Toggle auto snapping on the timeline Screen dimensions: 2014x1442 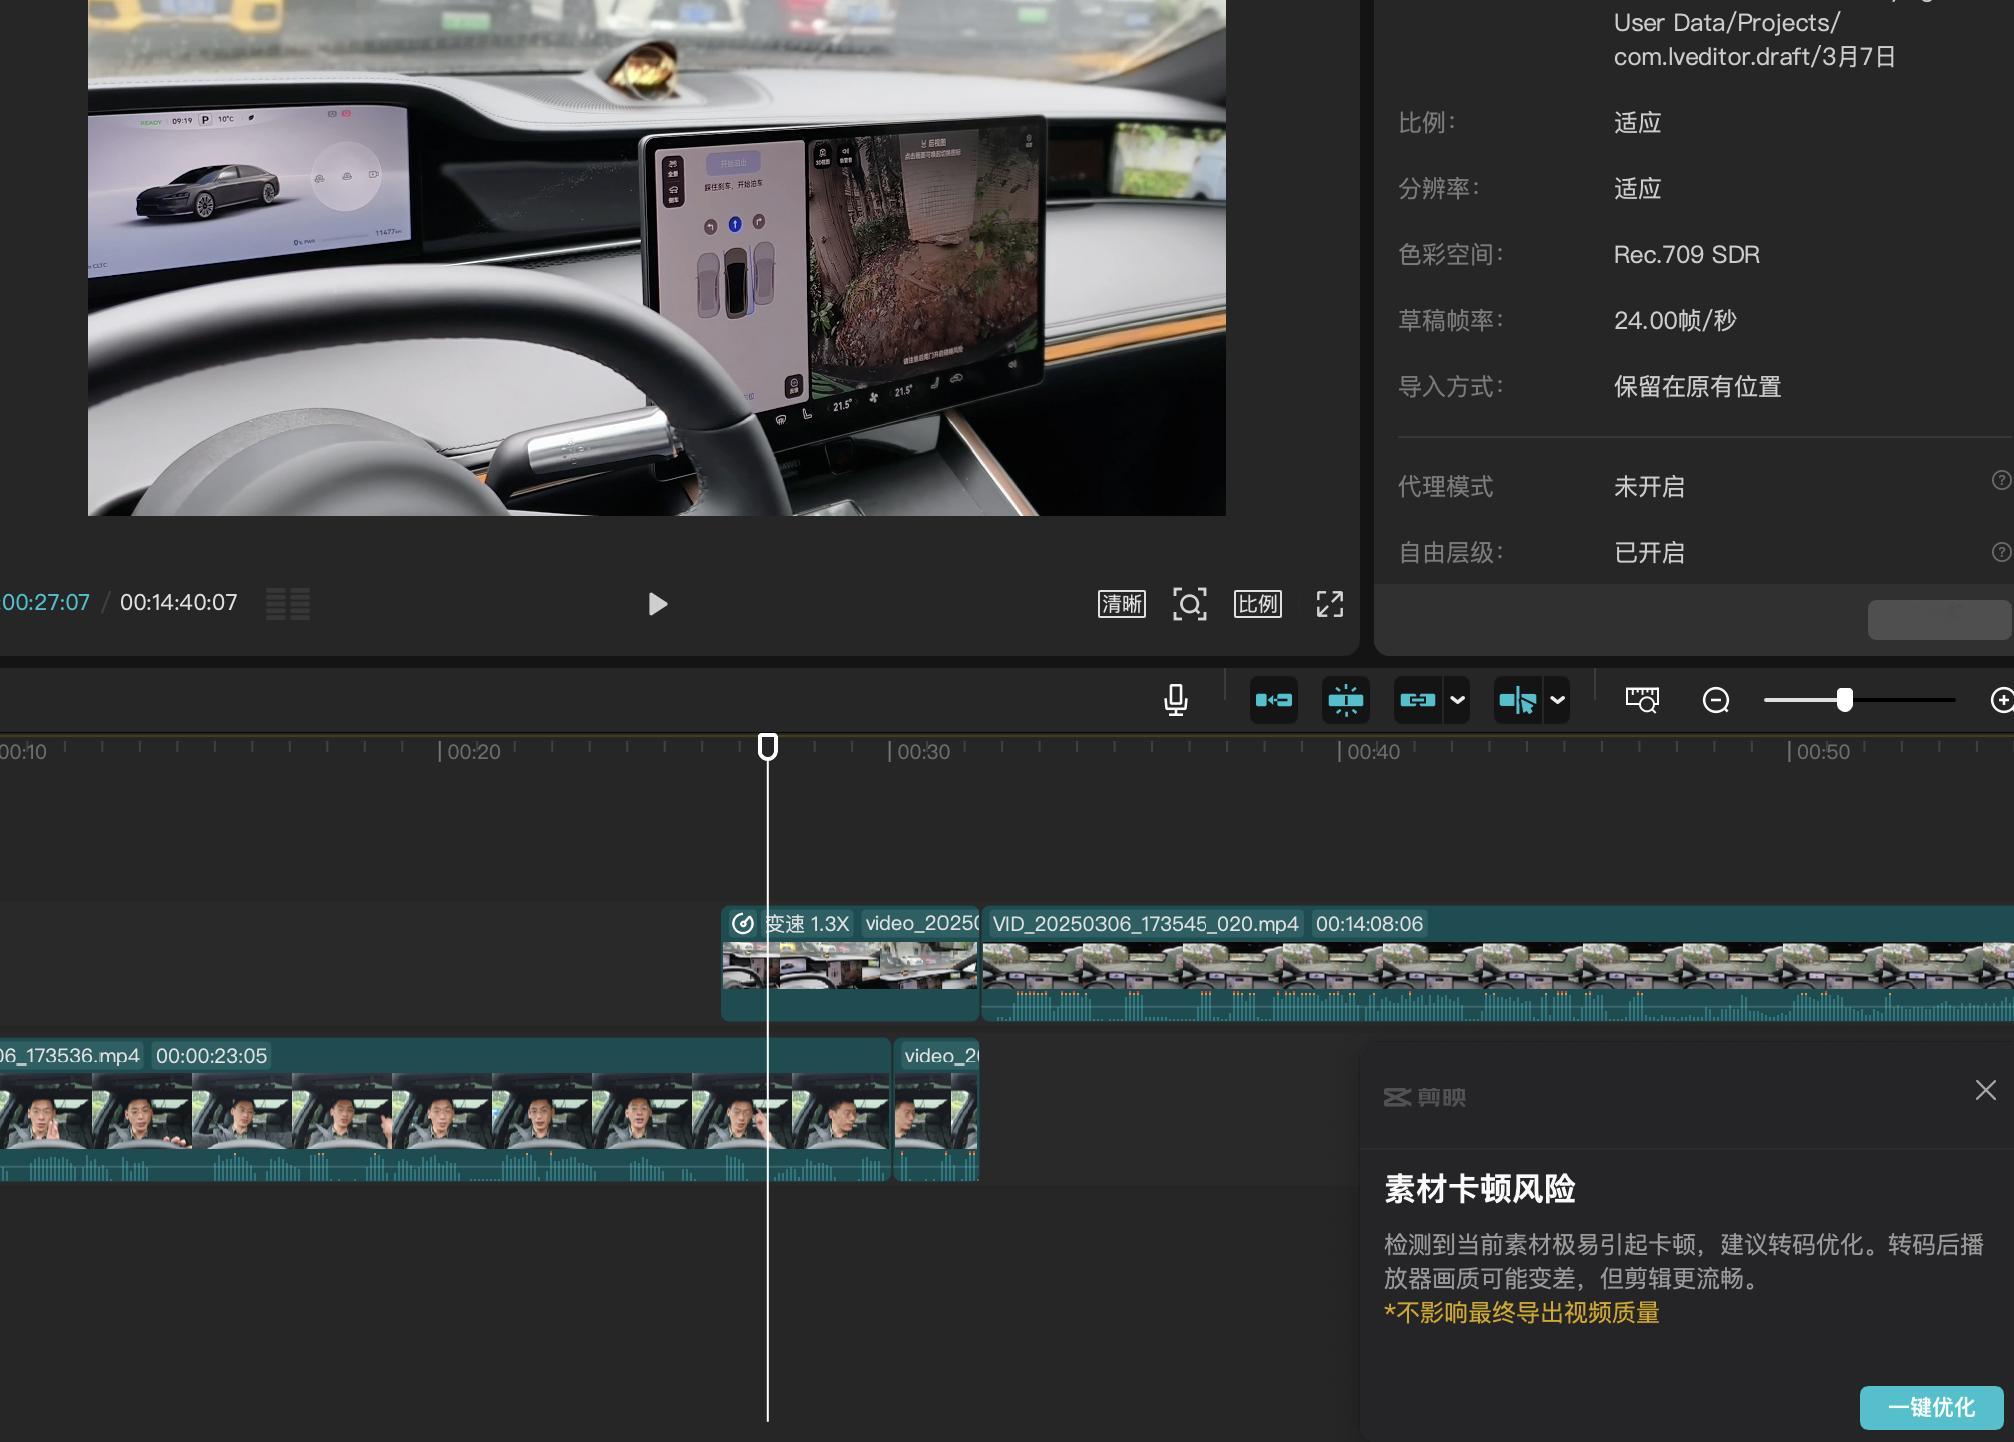(x=1346, y=700)
